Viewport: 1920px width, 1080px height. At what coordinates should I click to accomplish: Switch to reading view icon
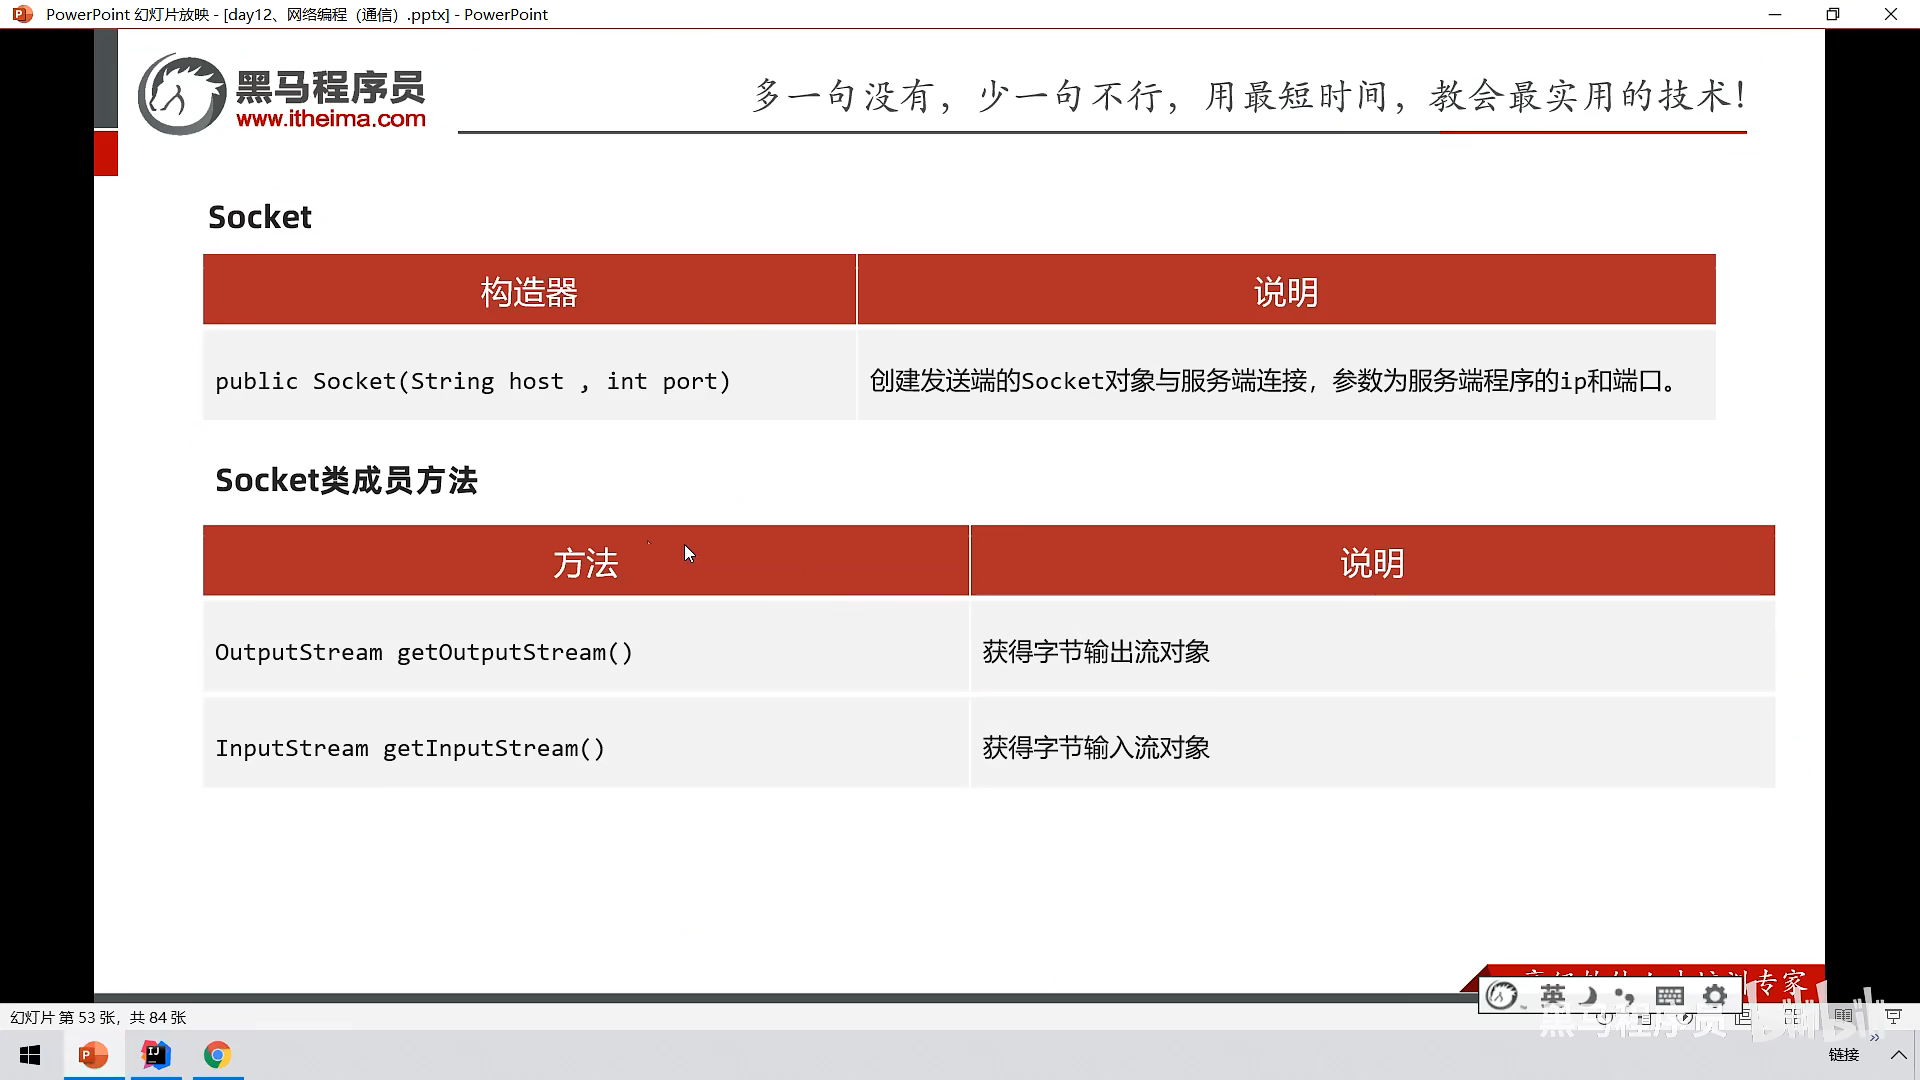click(x=1843, y=1017)
